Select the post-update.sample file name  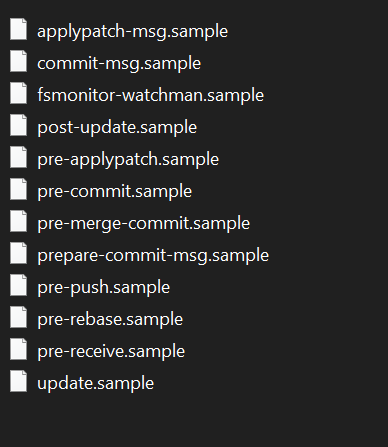point(117,128)
